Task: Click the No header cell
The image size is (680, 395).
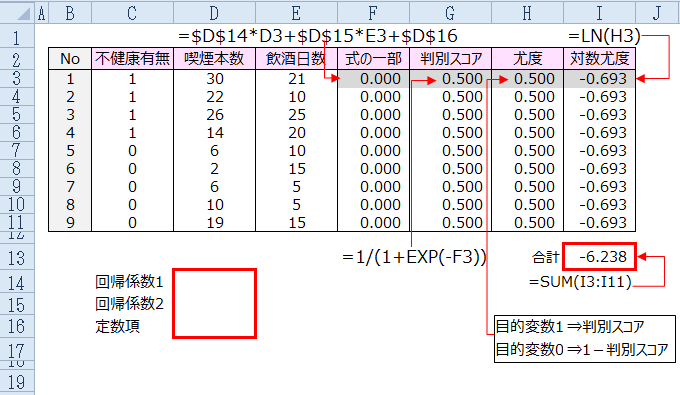Action: (x=70, y=59)
